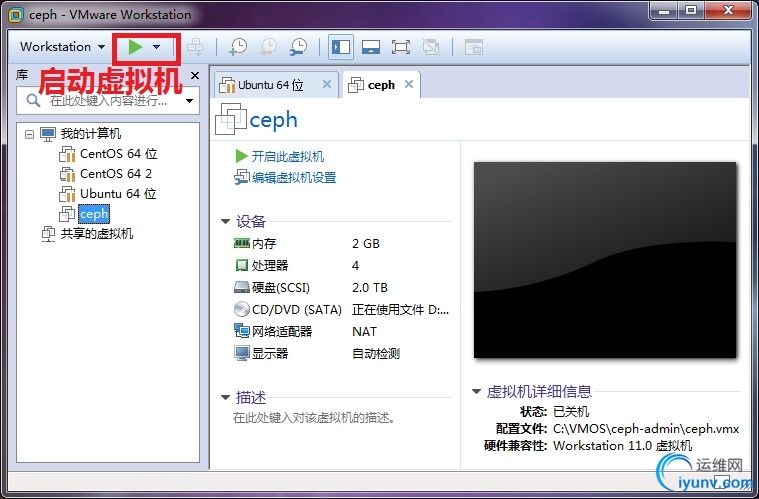Image resolution: width=759 pixels, height=499 pixels.
Task: Toggle the library sidebar view icon
Action: pos(341,47)
